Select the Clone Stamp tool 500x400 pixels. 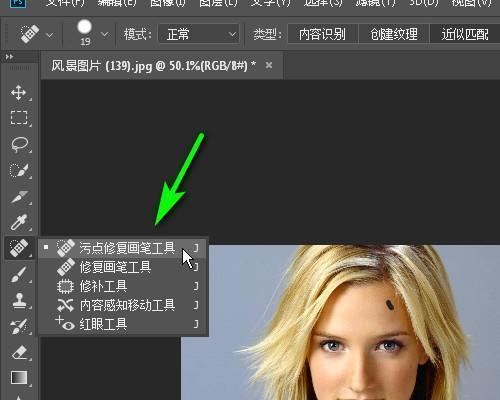(x=19, y=300)
